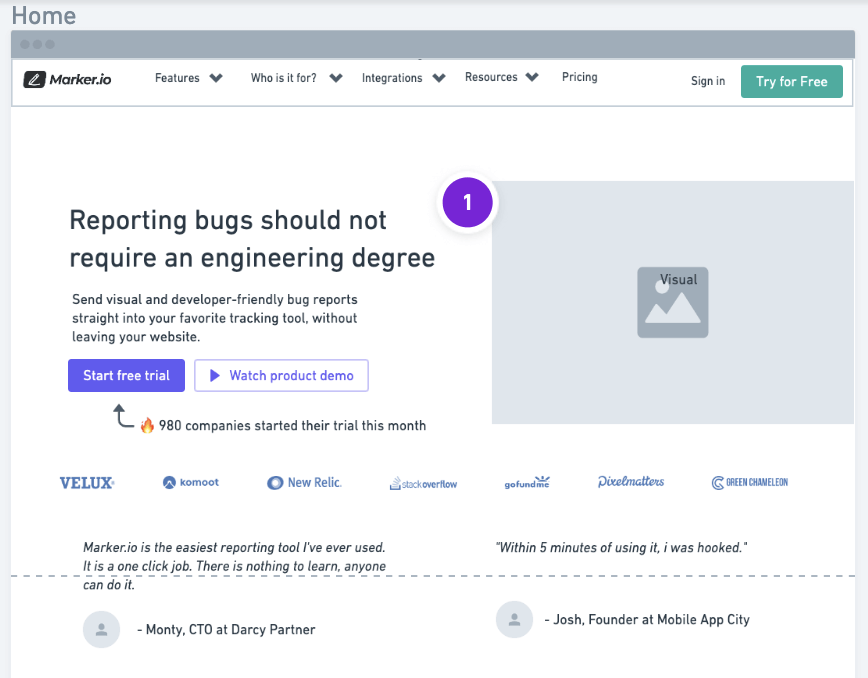Click the Try for Free button
Viewport: 868px width, 678px height.
792,81
